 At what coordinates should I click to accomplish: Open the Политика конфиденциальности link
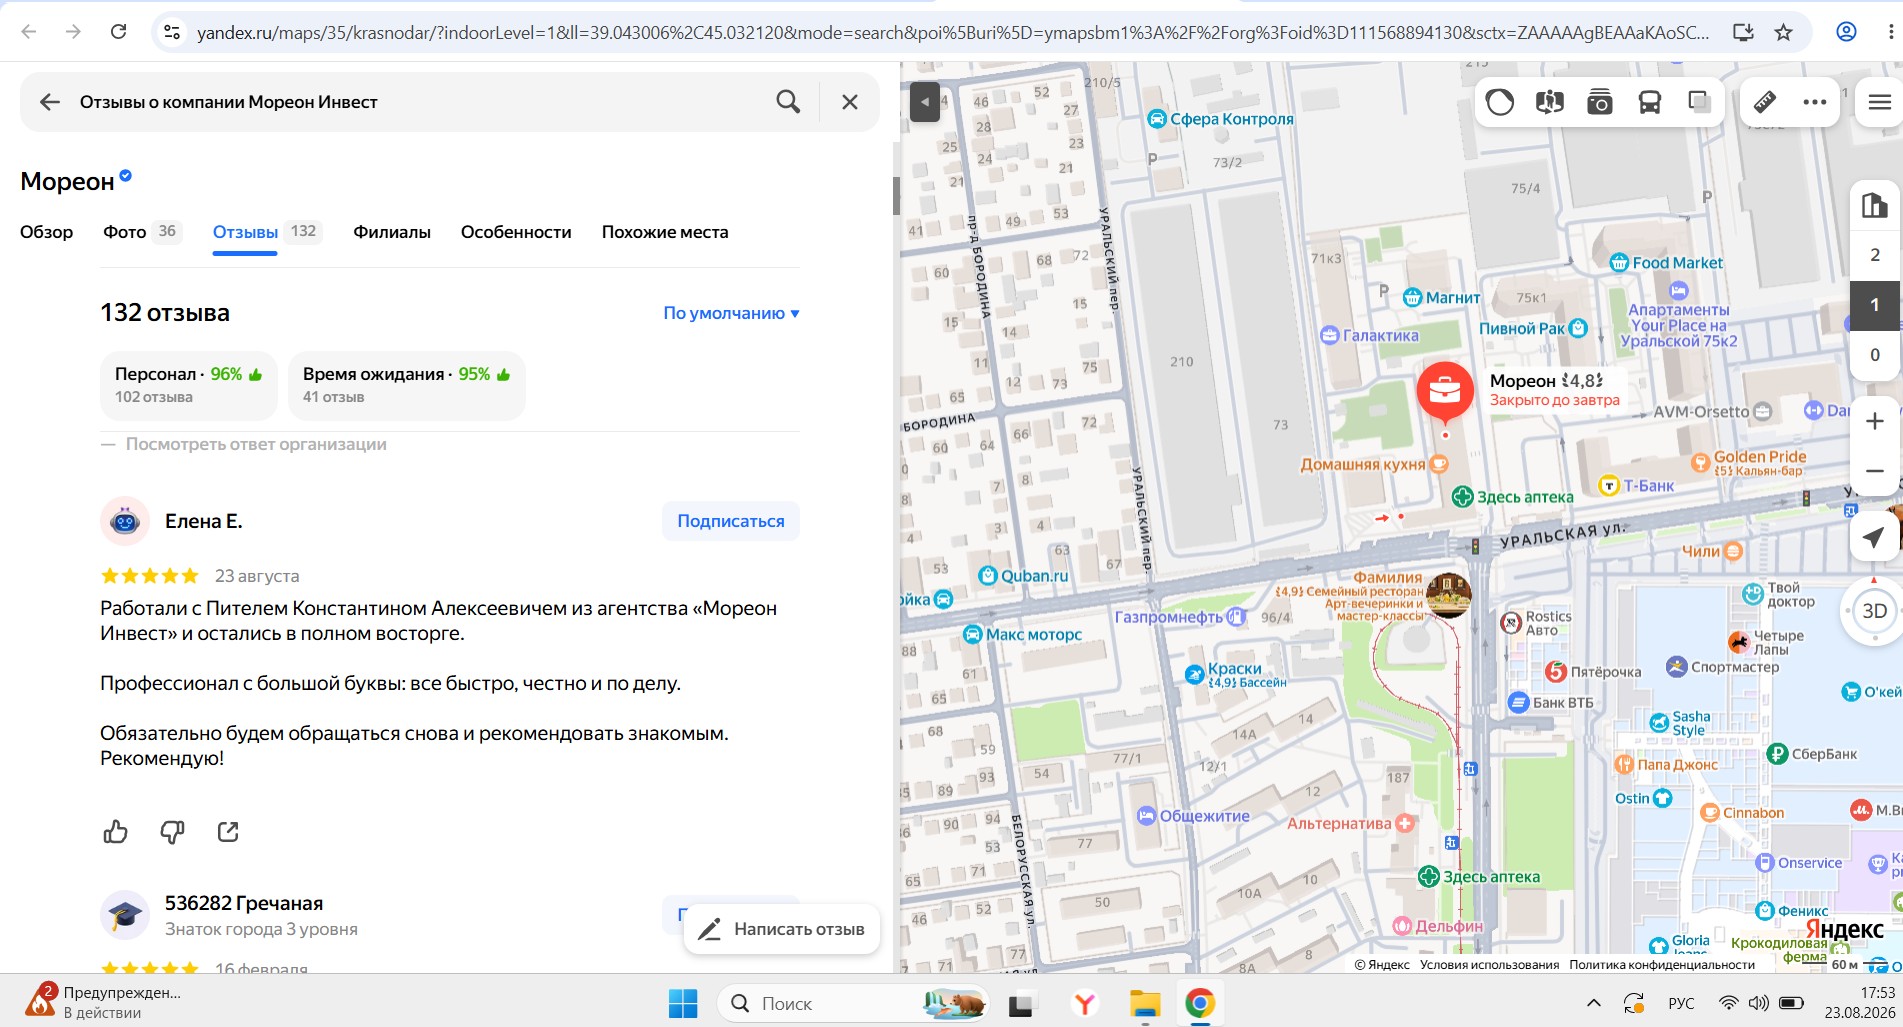pyautogui.click(x=1662, y=965)
